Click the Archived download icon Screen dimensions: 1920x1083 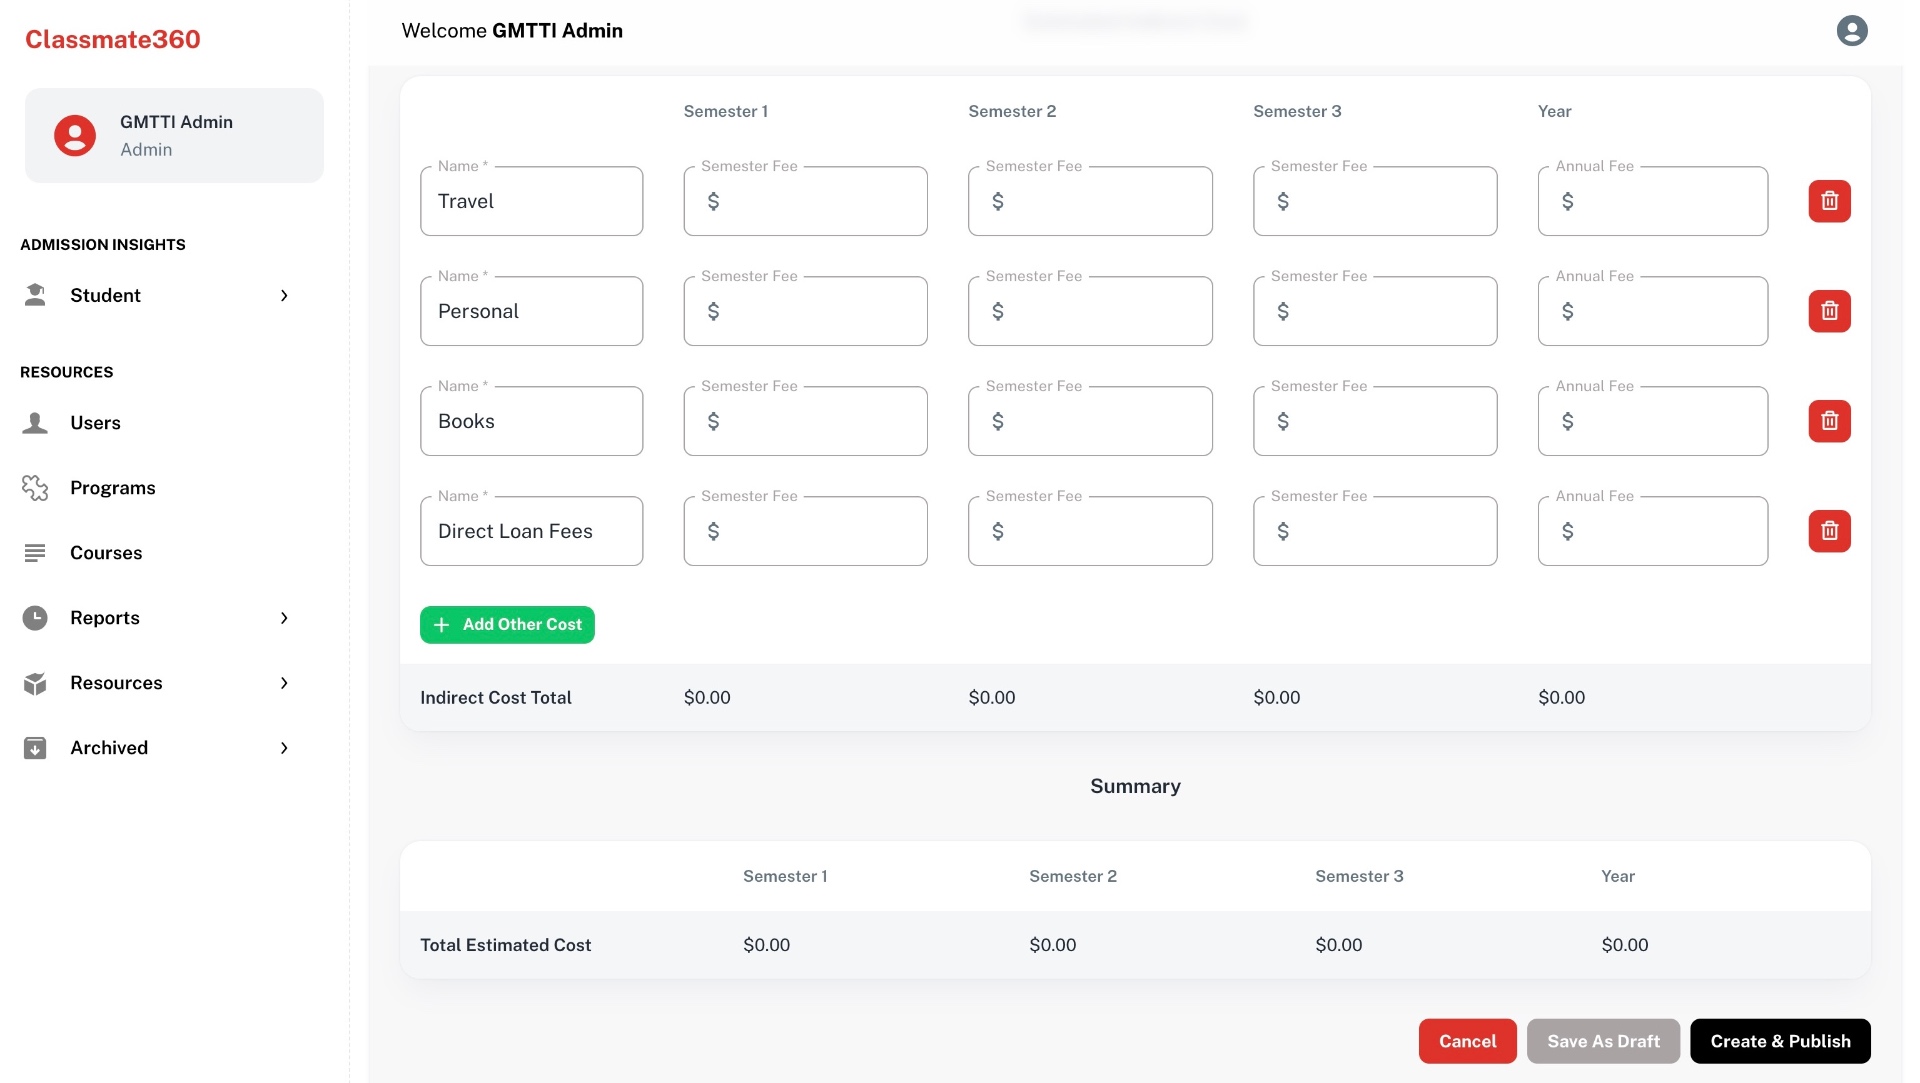coord(35,748)
